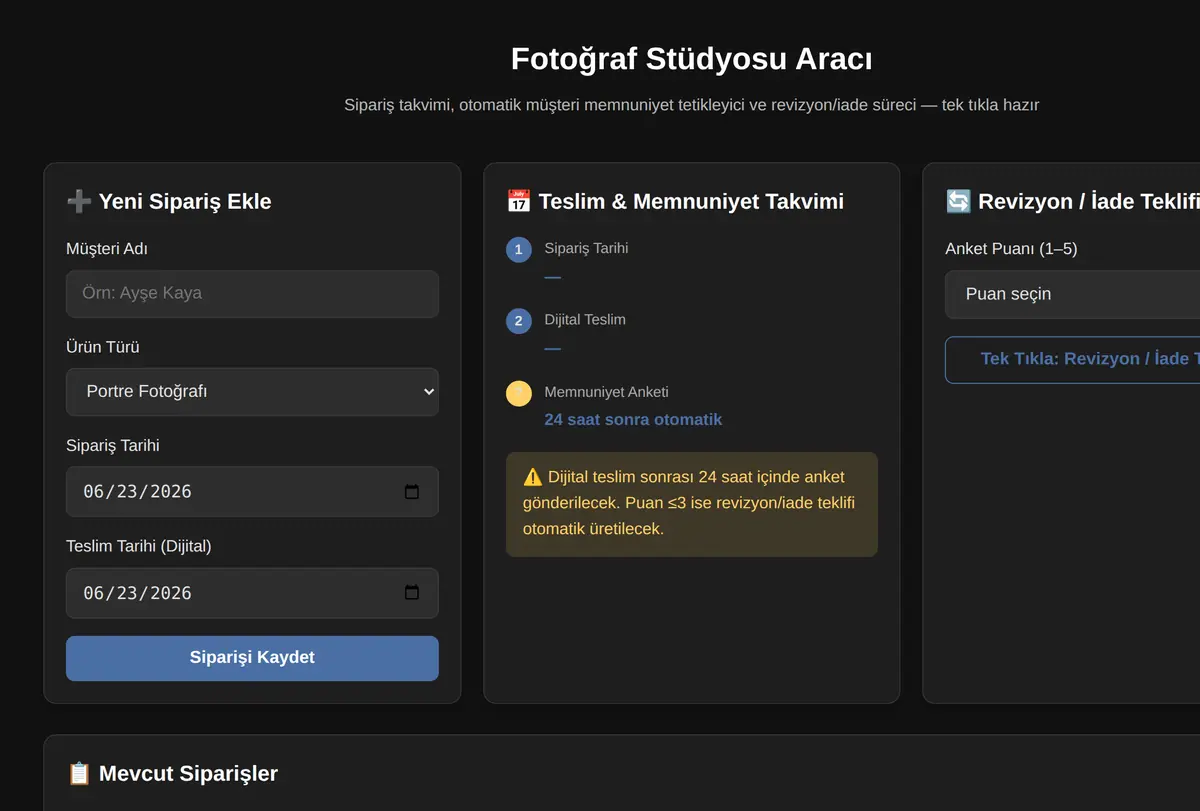The height and width of the screenshot is (811, 1200).
Task: Click the clipboard icon next to Mevcut Siparişler
Action: pyautogui.click(x=79, y=773)
